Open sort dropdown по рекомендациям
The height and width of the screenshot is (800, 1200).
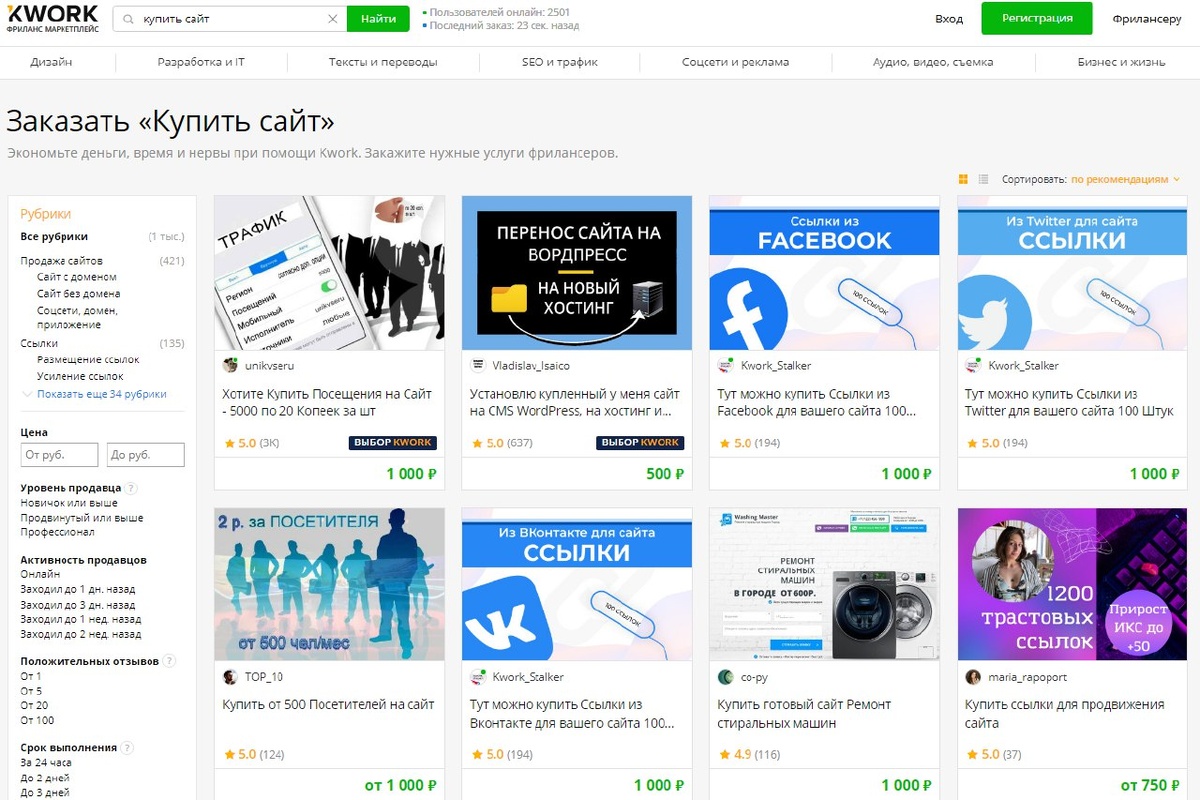(1125, 179)
